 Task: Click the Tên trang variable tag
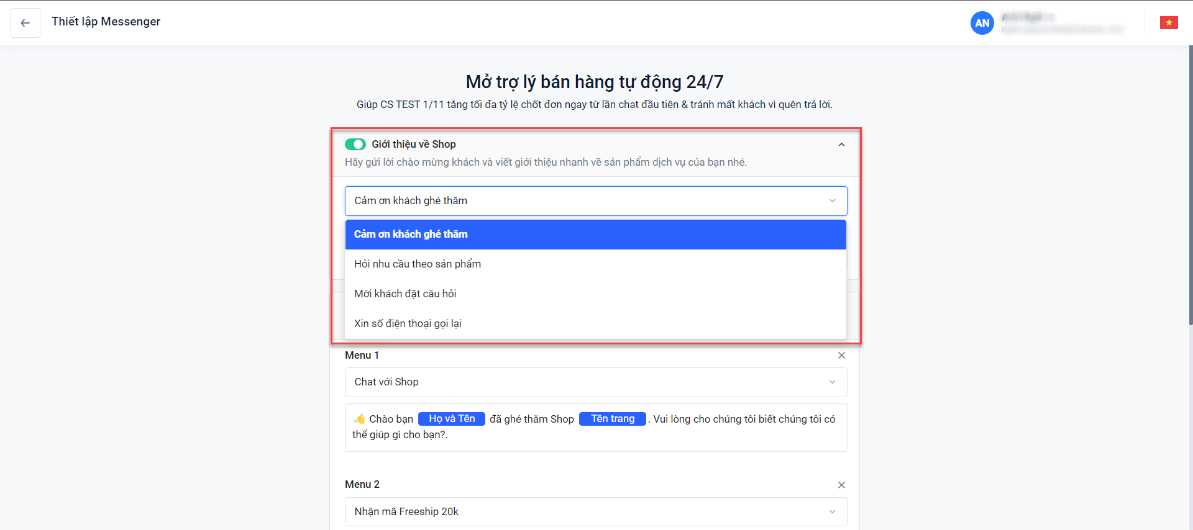(613, 419)
